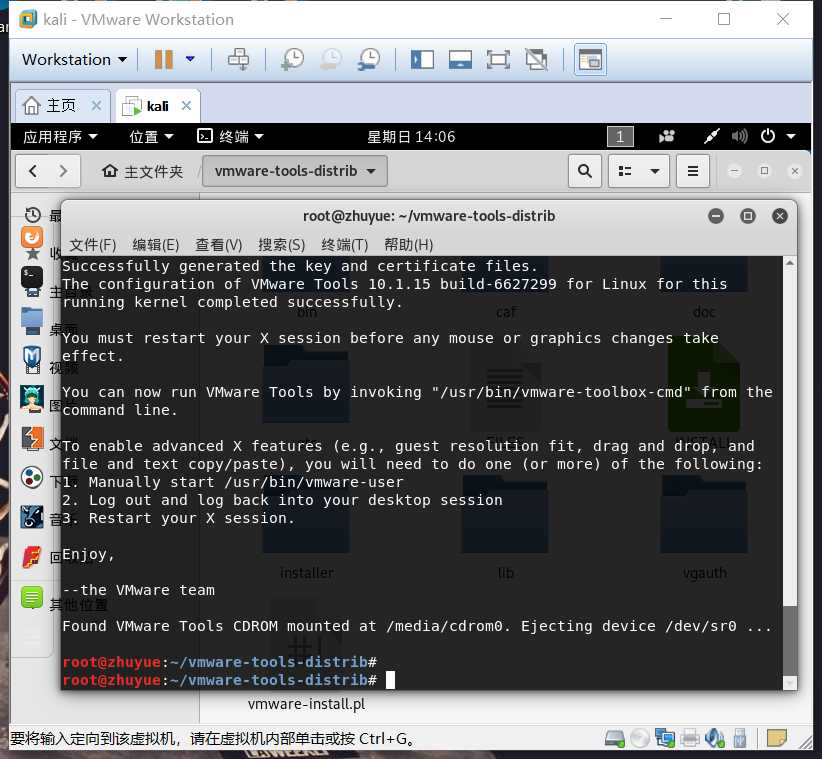Open the 搜索(S) terminal menu
Screen dimensions: 822x759
(282, 245)
